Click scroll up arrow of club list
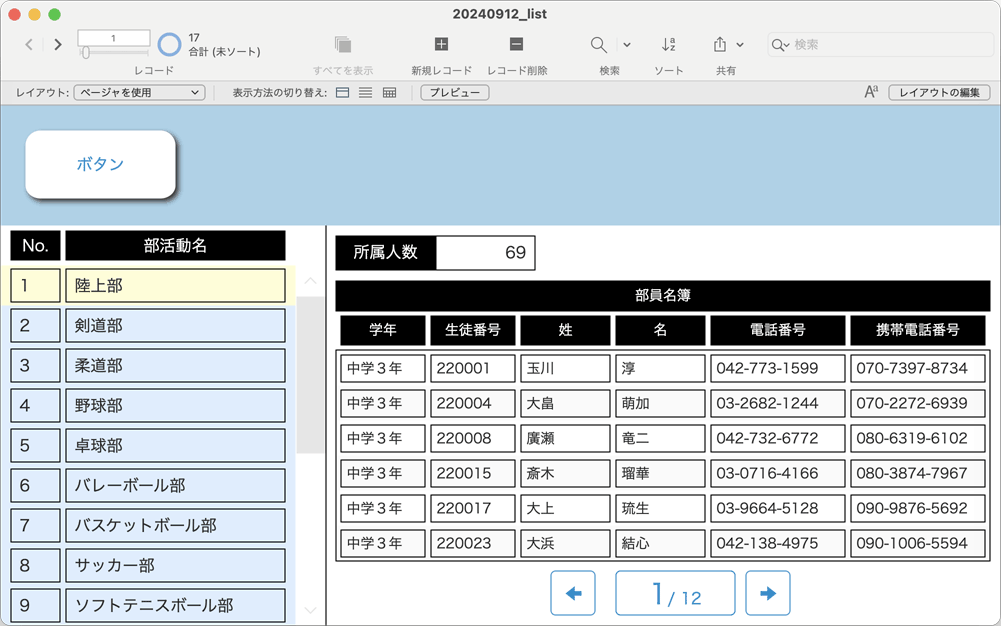The image size is (1001, 626). [x=310, y=281]
